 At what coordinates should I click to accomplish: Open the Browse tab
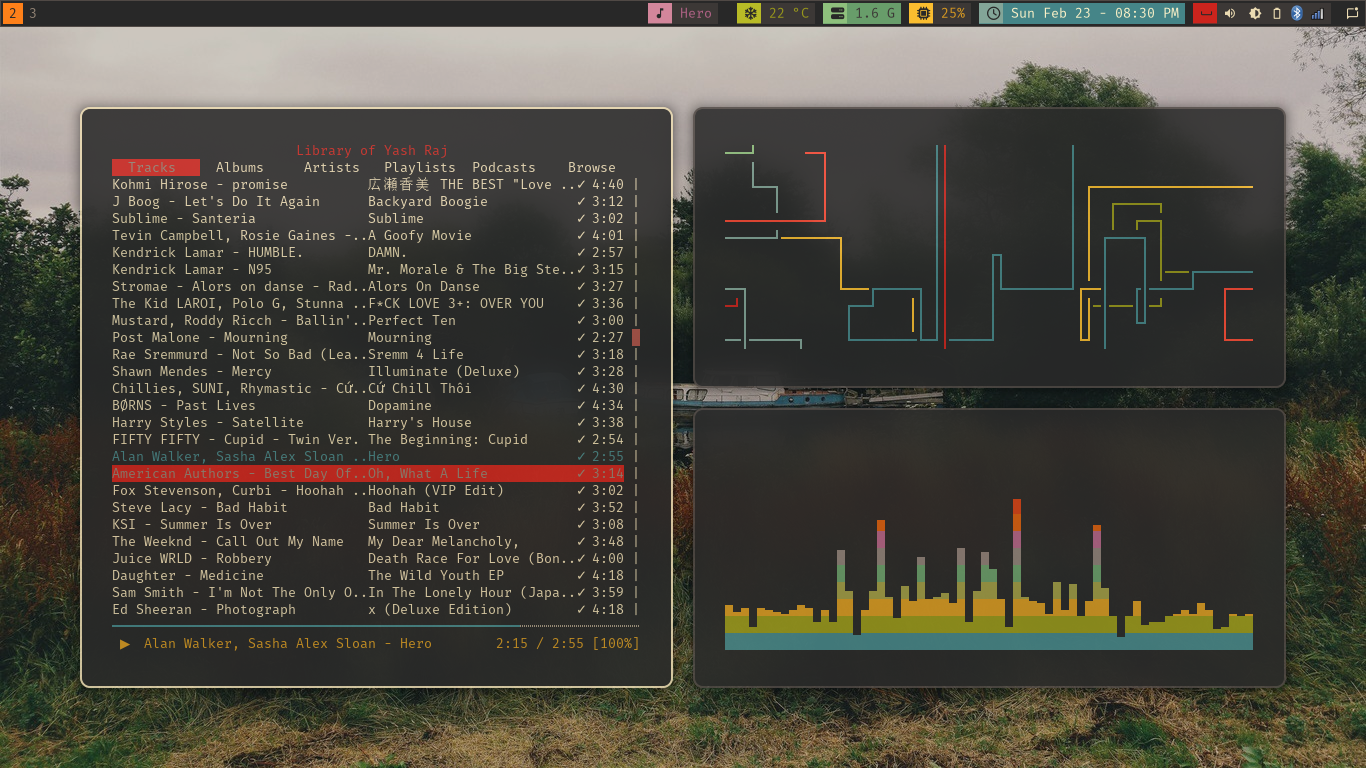tap(592, 167)
